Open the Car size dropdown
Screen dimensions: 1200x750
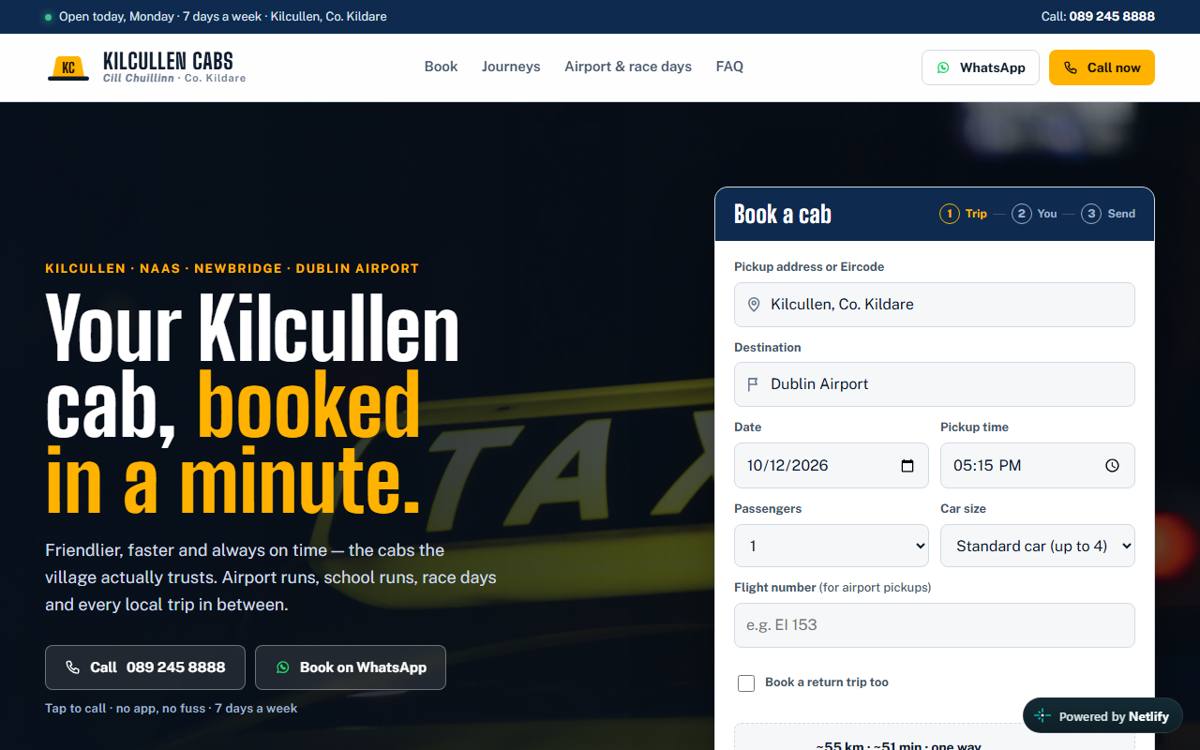tap(1037, 546)
